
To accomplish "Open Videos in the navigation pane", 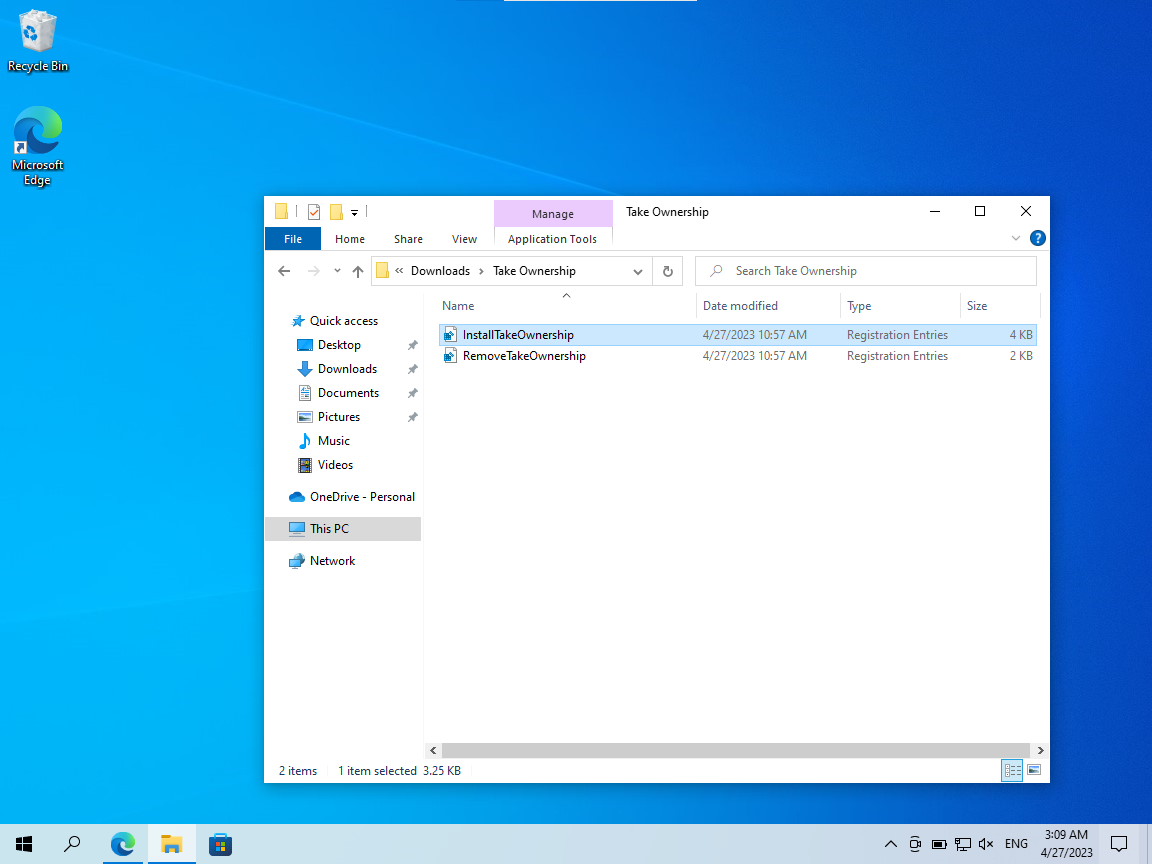I will tap(335, 465).
